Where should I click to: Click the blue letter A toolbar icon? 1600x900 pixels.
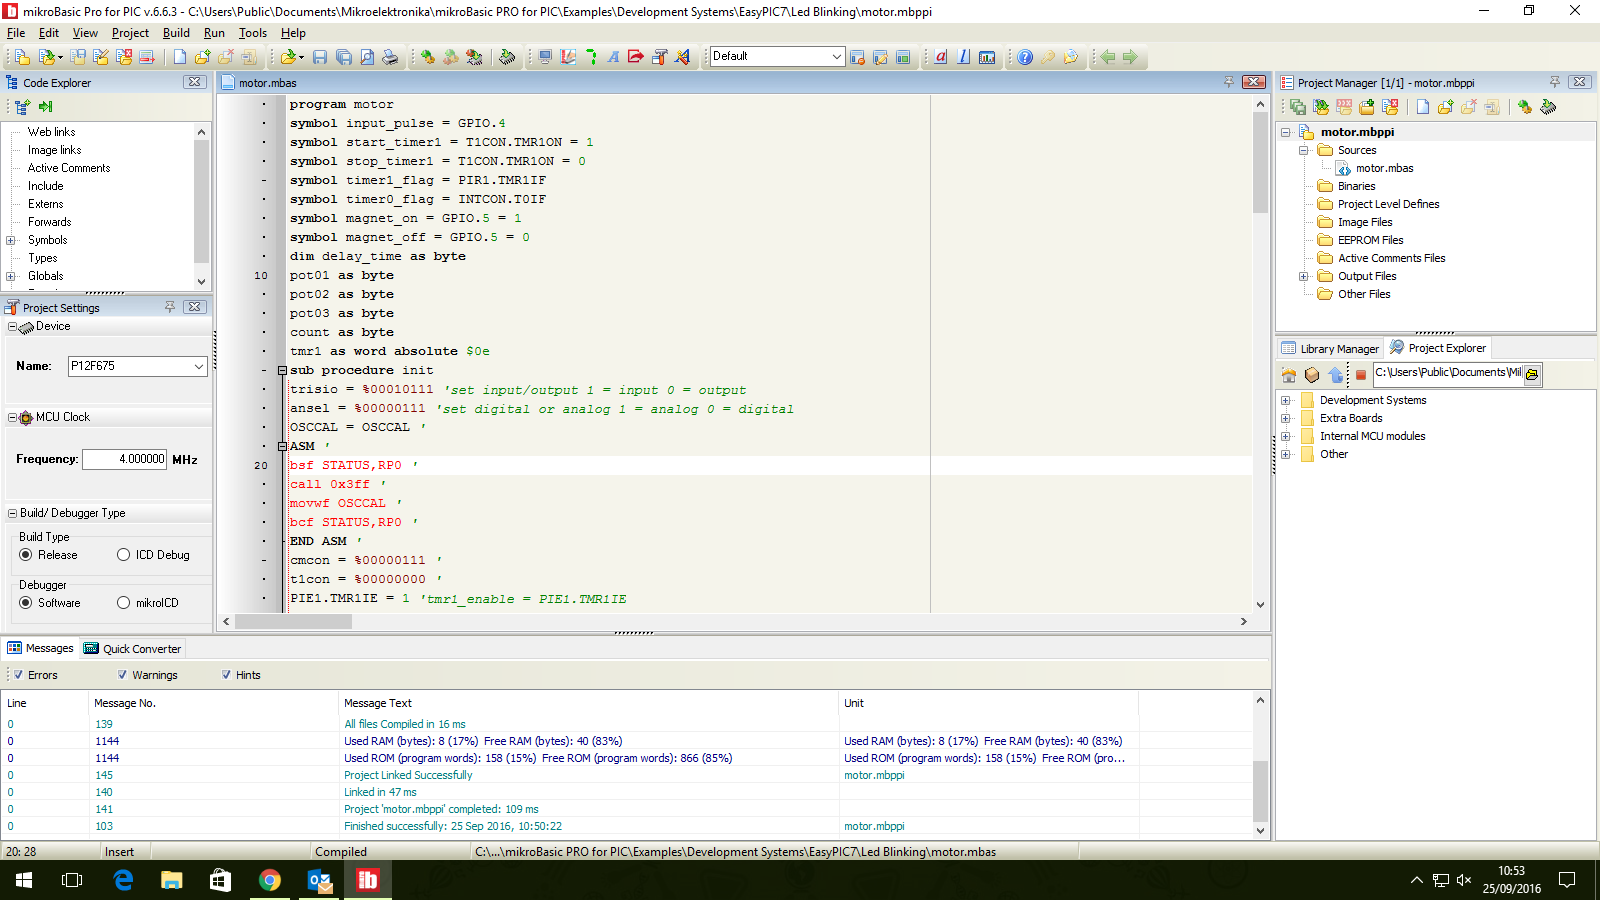613,57
